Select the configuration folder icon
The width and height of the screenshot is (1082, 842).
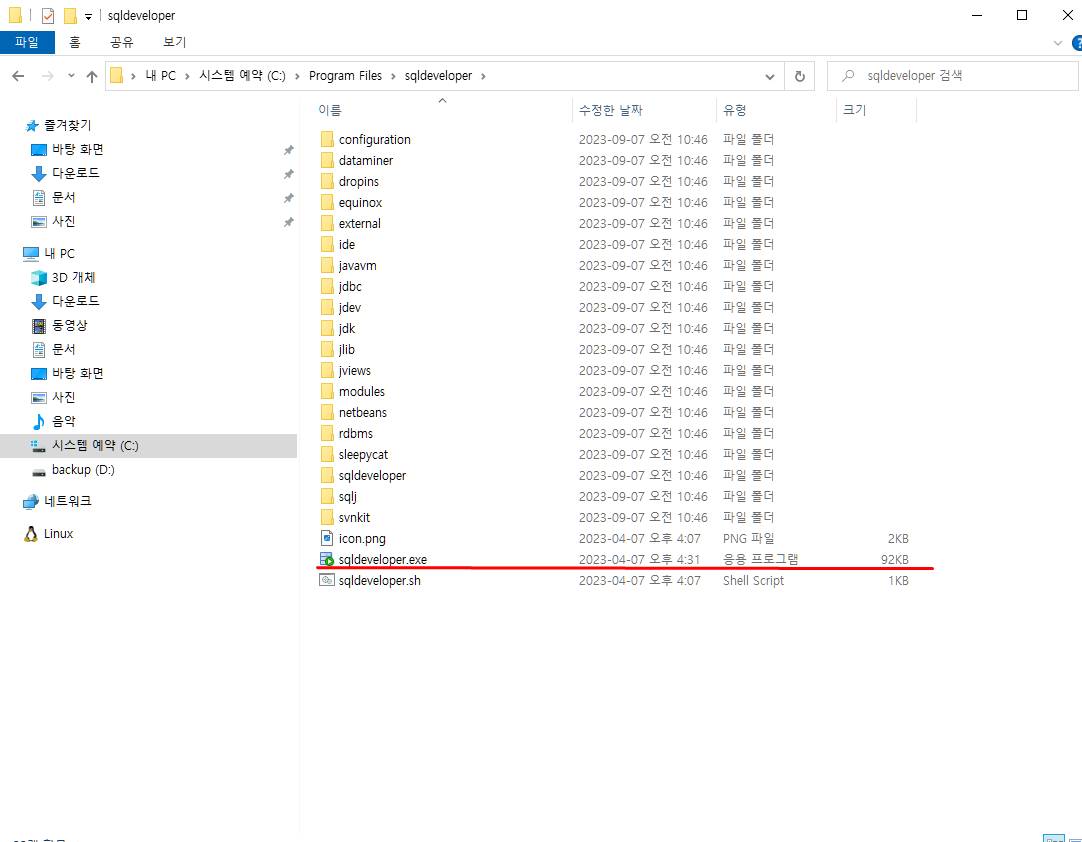327,139
